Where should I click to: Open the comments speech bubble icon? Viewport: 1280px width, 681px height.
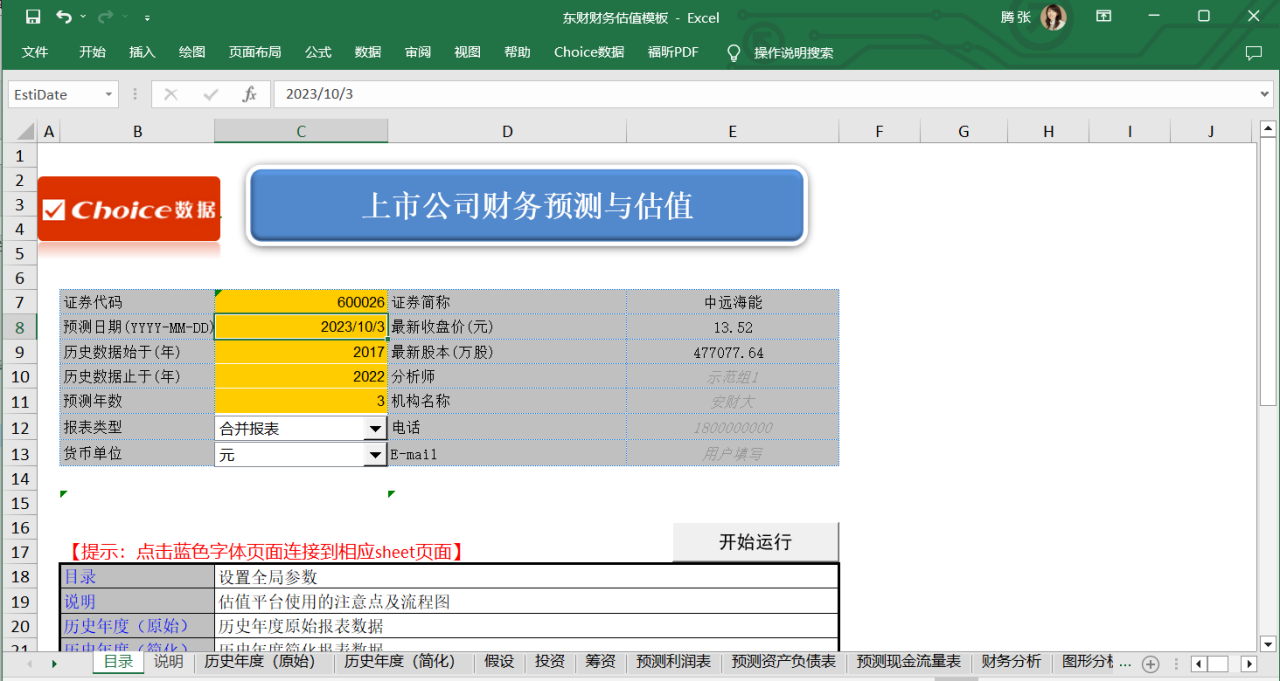tap(1253, 52)
